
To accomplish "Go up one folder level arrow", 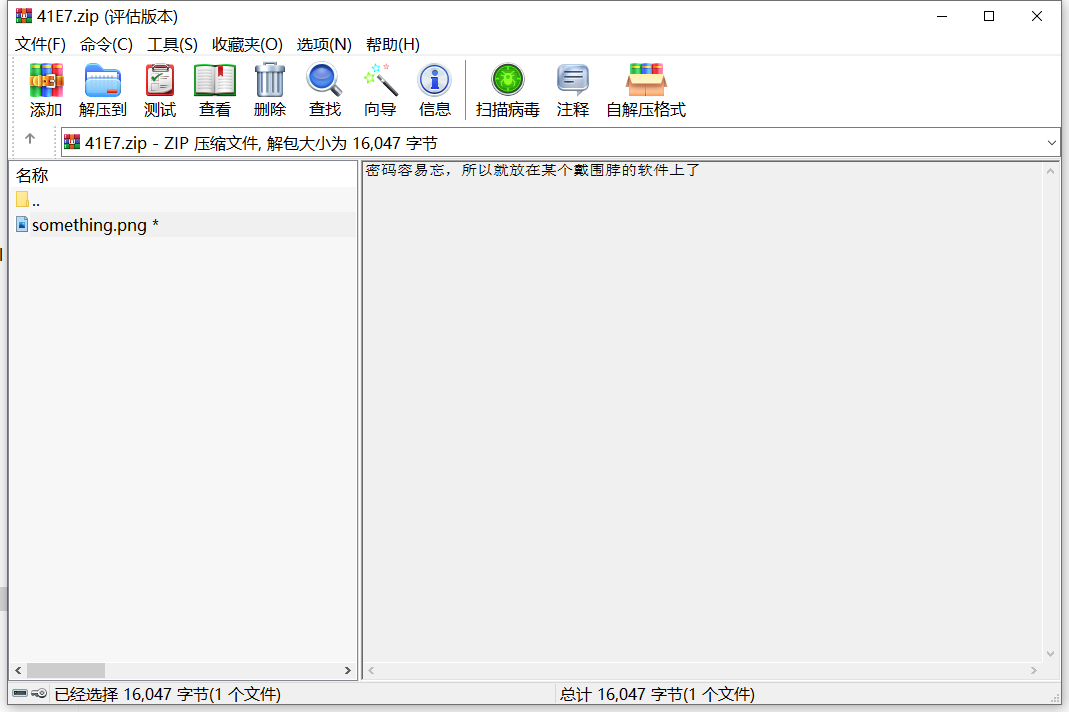I will [30, 139].
